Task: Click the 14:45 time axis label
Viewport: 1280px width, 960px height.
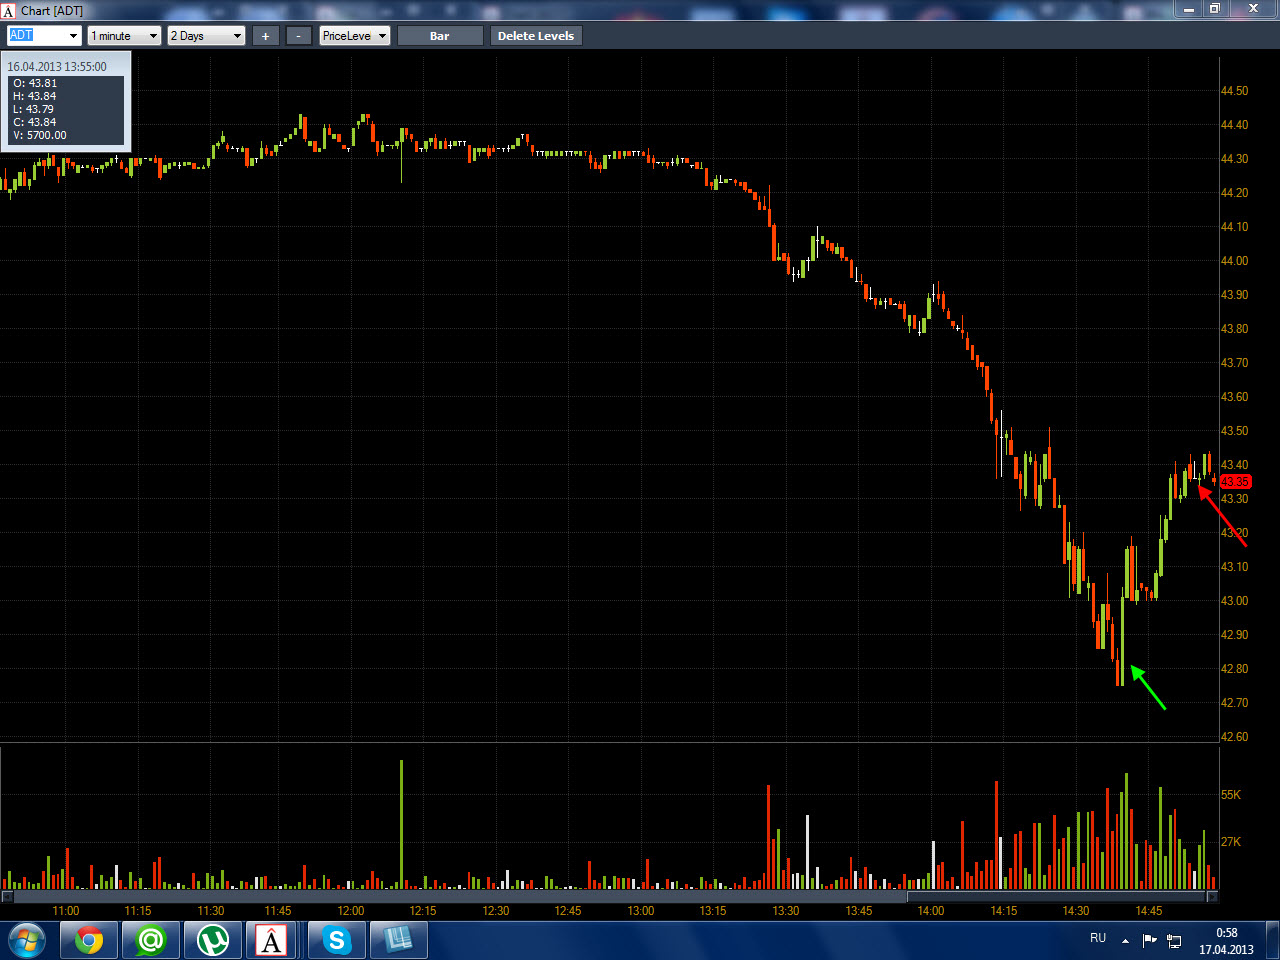Action: [1149, 911]
